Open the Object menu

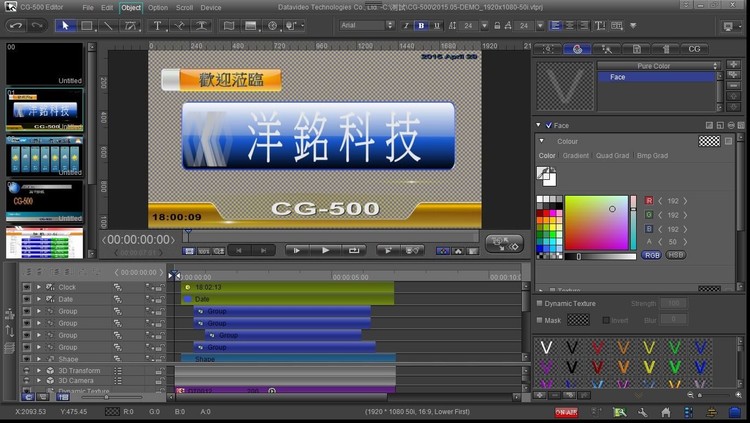pos(131,7)
